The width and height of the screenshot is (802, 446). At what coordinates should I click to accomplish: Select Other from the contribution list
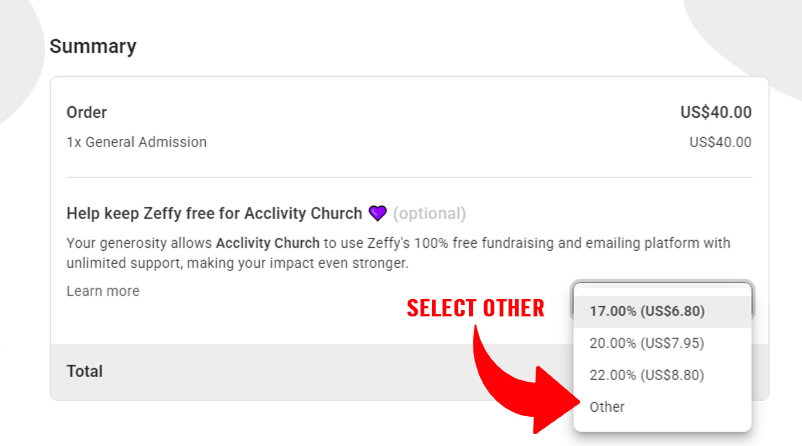pyautogui.click(x=607, y=407)
